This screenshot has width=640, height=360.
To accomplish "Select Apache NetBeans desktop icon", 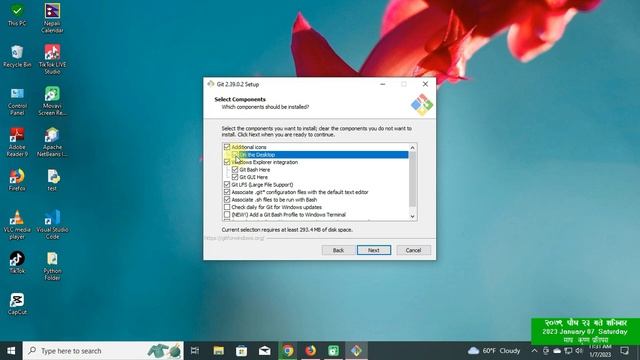I will pyautogui.click(x=52, y=142).
